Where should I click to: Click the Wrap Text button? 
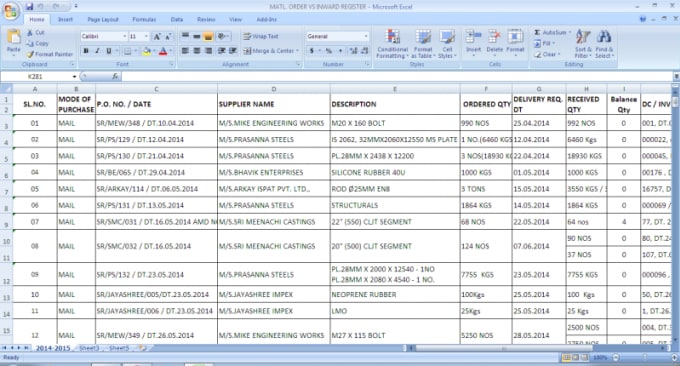tap(261, 36)
